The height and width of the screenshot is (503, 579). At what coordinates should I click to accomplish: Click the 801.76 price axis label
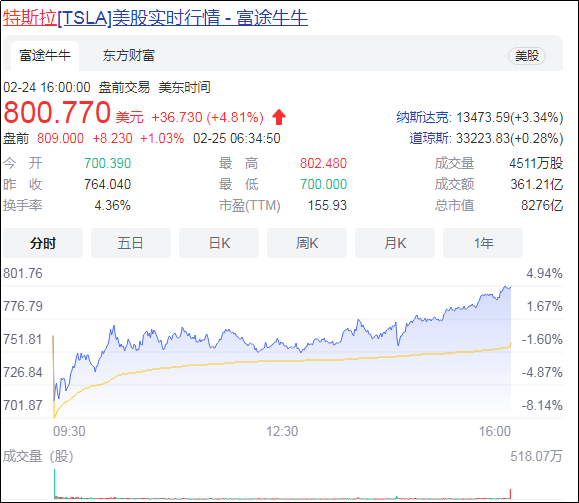[x=23, y=273]
